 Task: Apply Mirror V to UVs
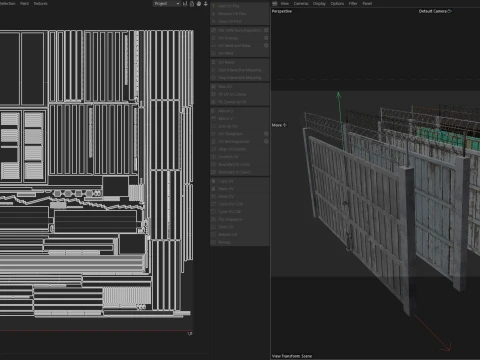[240, 119]
